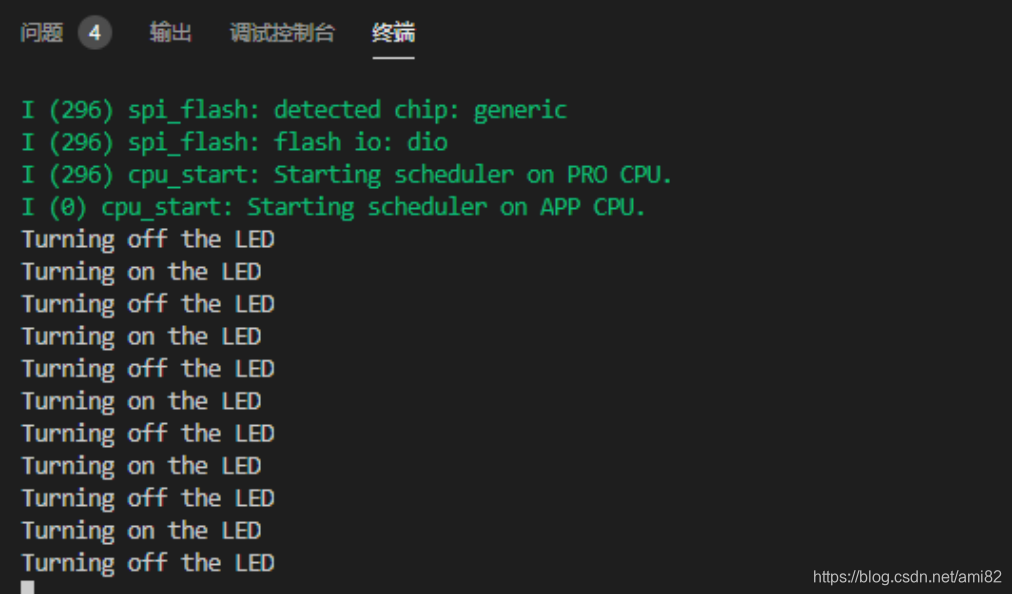Click the active 终端 (Terminal) tab
This screenshot has width=1012, height=596.
point(392,32)
